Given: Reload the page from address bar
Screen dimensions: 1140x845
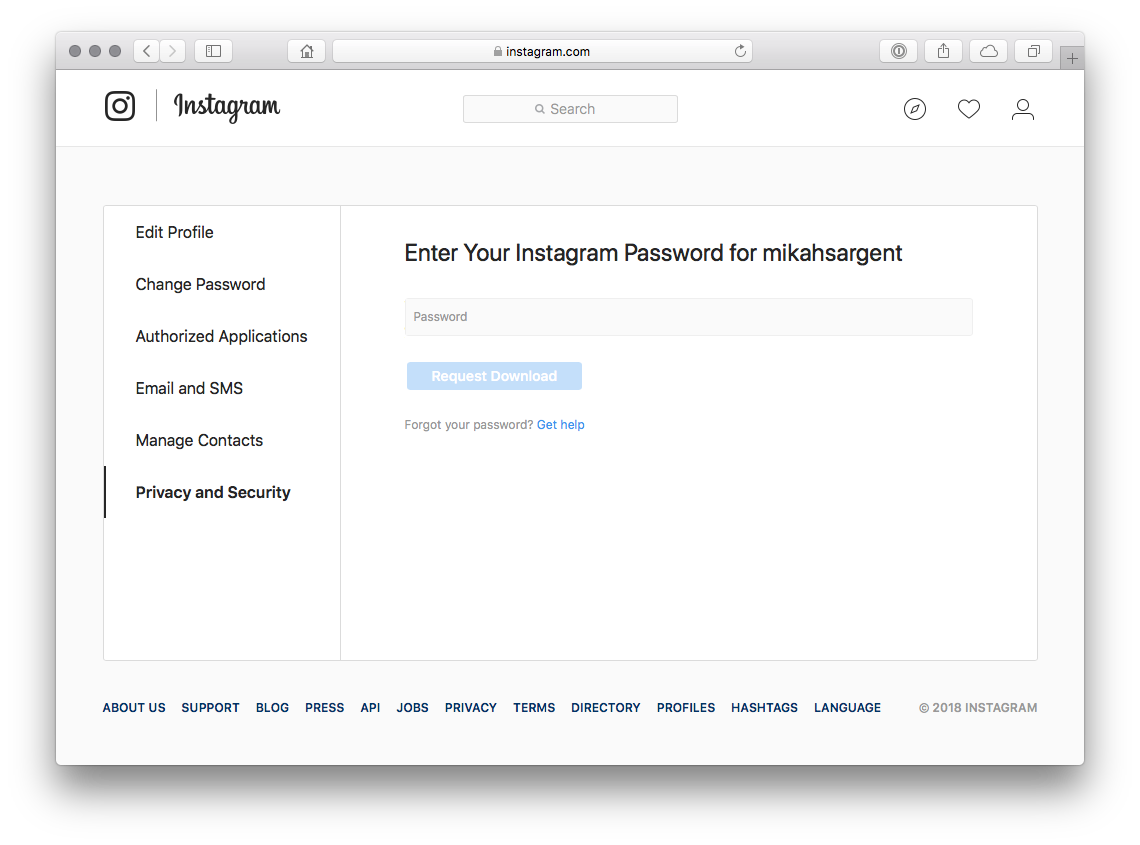Looking at the screenshot, I should tap(740, 51).
